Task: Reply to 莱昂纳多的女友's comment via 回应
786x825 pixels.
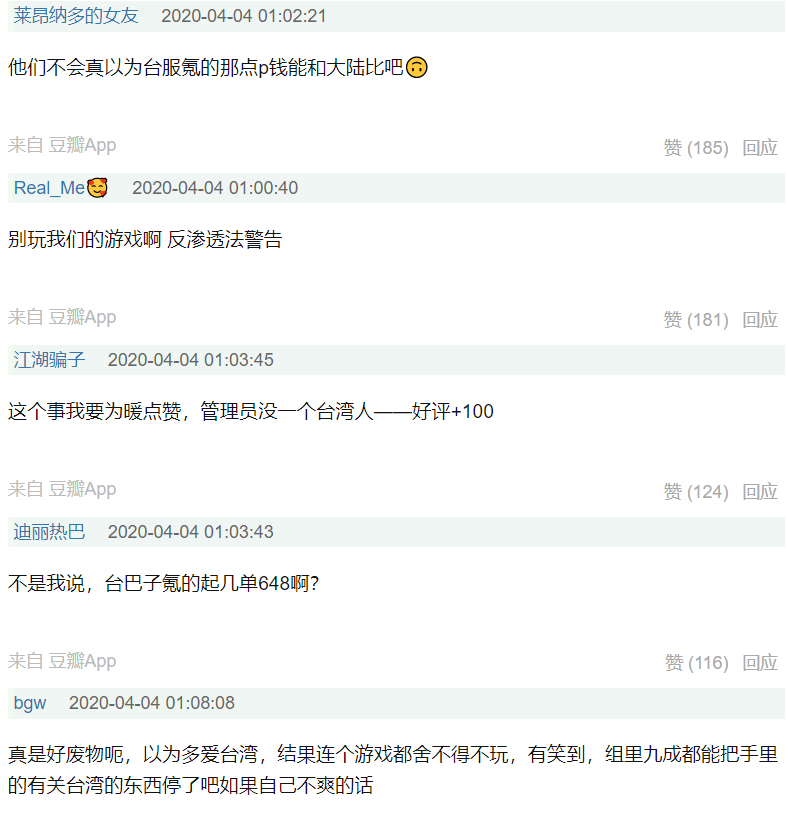Action: click(x=760, y=148)
